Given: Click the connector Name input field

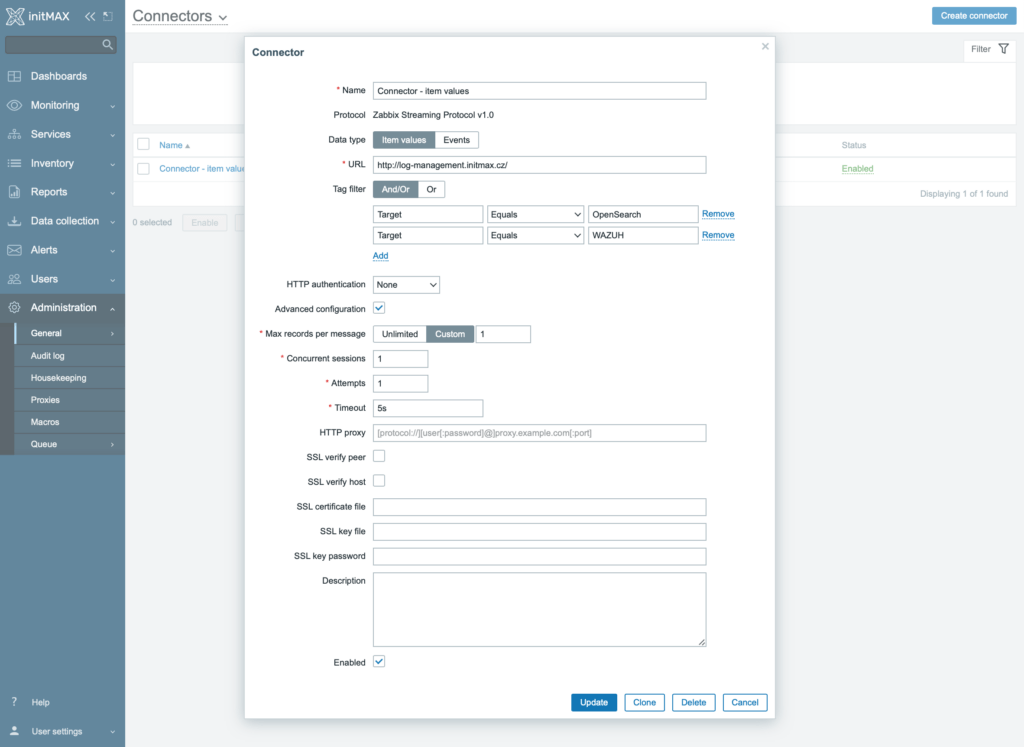Looking at the screenshot, I should [539, 91].
